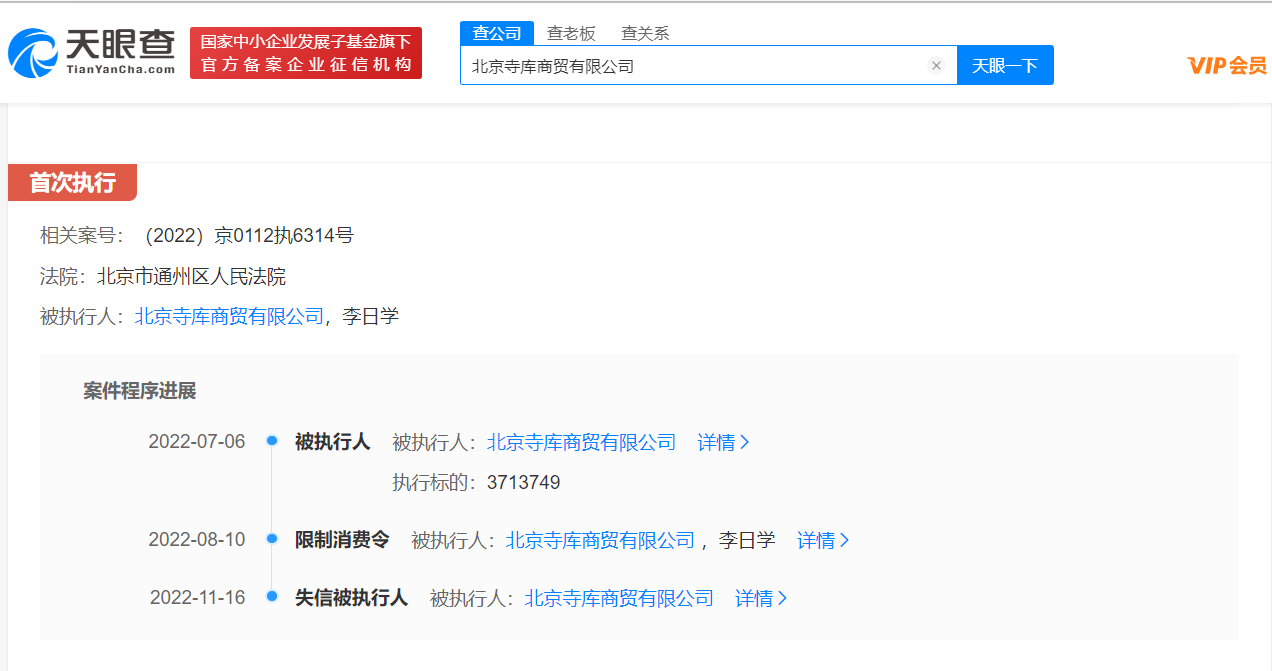Viewport: 1272px width, 671px height.
Task: Select the date 2022-08-10
Action: (197, 539)
